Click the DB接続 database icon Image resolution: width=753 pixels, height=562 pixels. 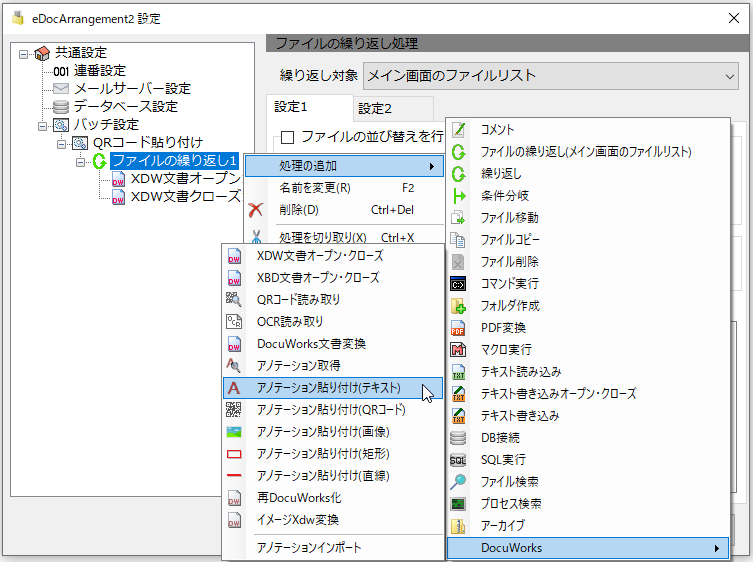coord(459,438)
